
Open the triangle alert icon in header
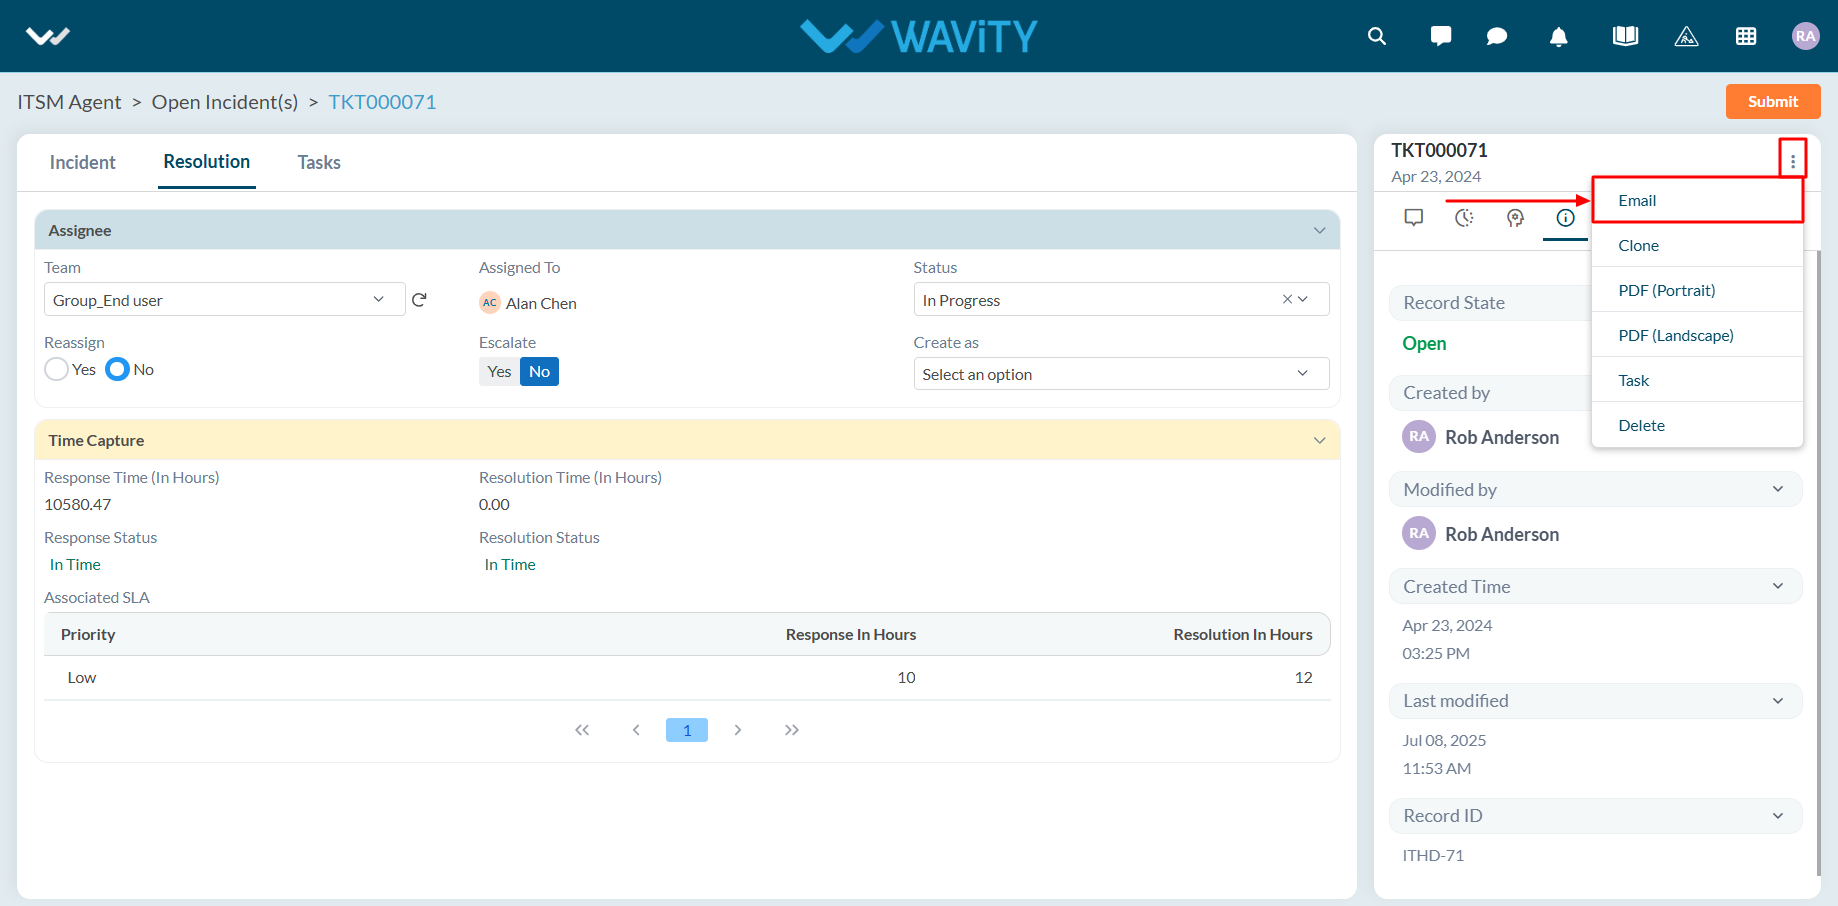1686,36
